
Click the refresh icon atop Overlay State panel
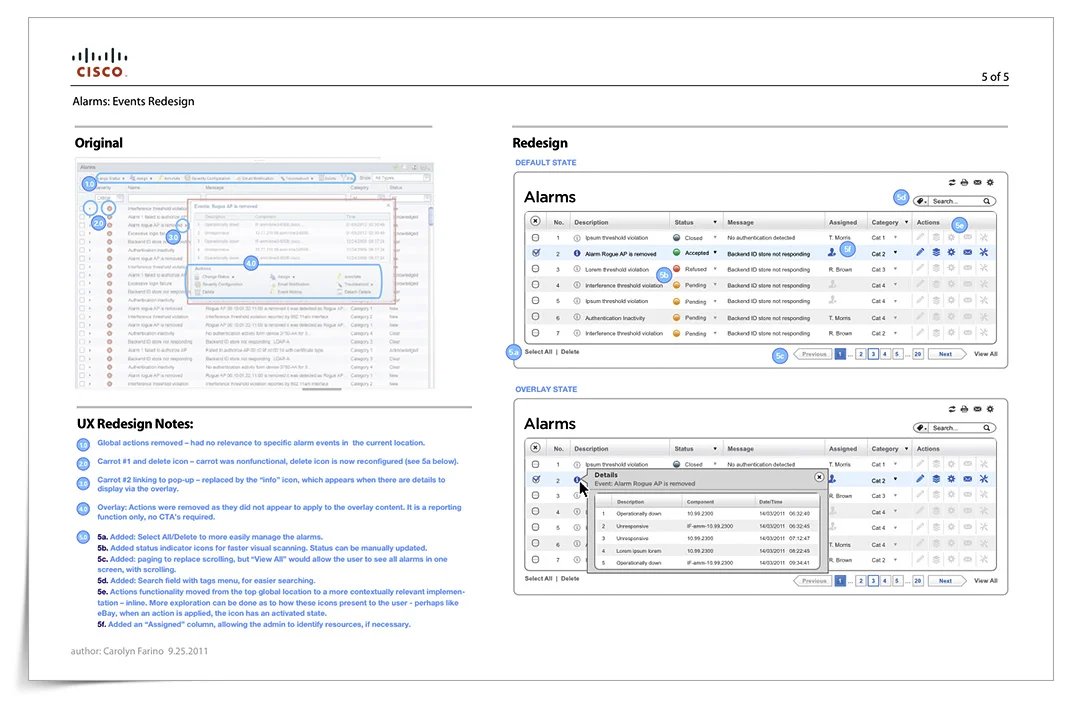pyautogui.click(x=952, y=409)
